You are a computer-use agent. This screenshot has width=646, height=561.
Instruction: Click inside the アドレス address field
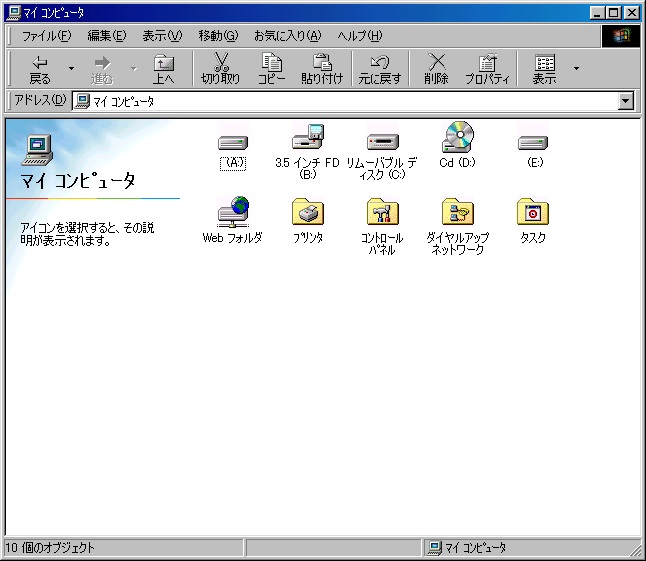click(x=350, y=101)
